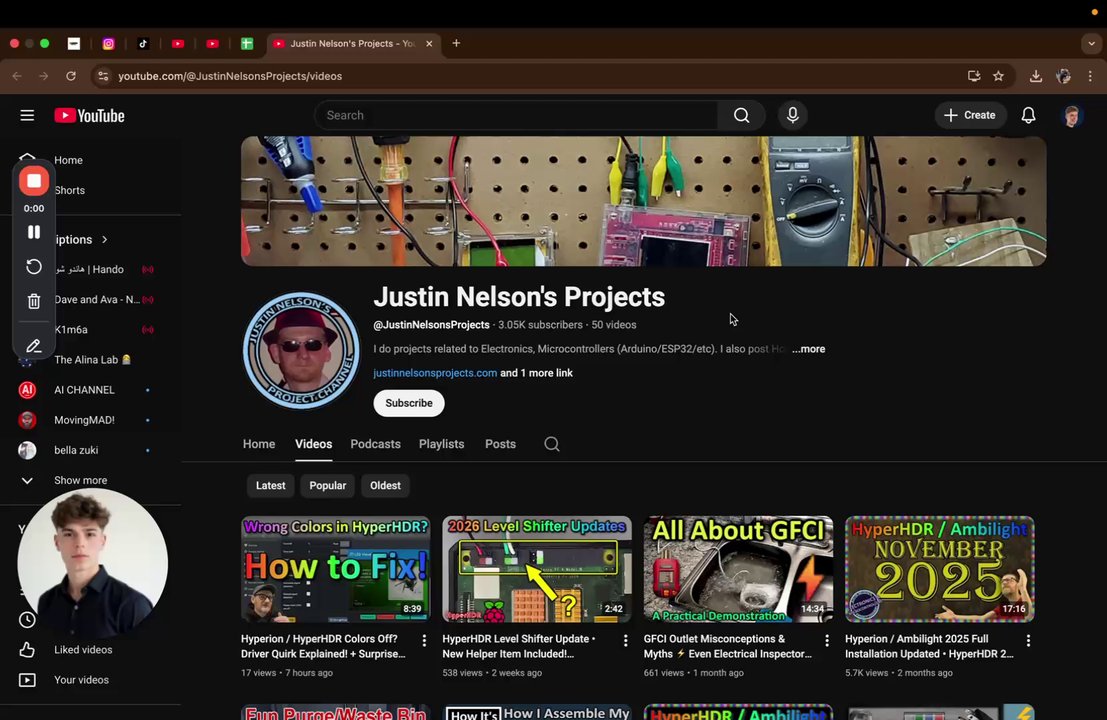Open the channel Posts tab
The image size is (1107, 720).
click(501, 444)
